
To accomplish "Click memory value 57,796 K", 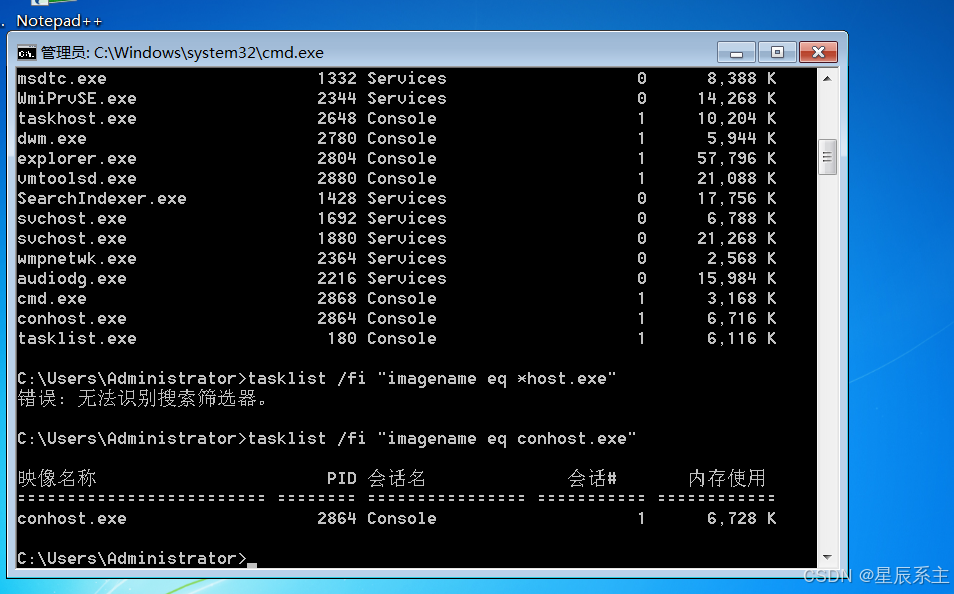I will tap(736, 159).
